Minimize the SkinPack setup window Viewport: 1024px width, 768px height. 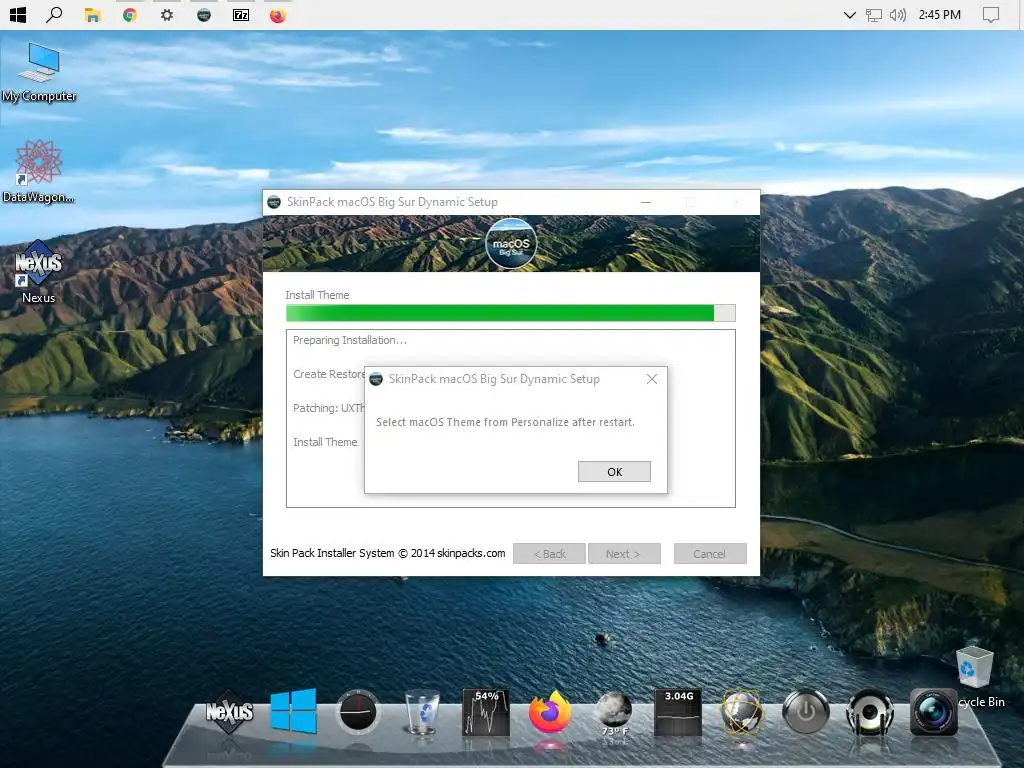pos(646,202)
